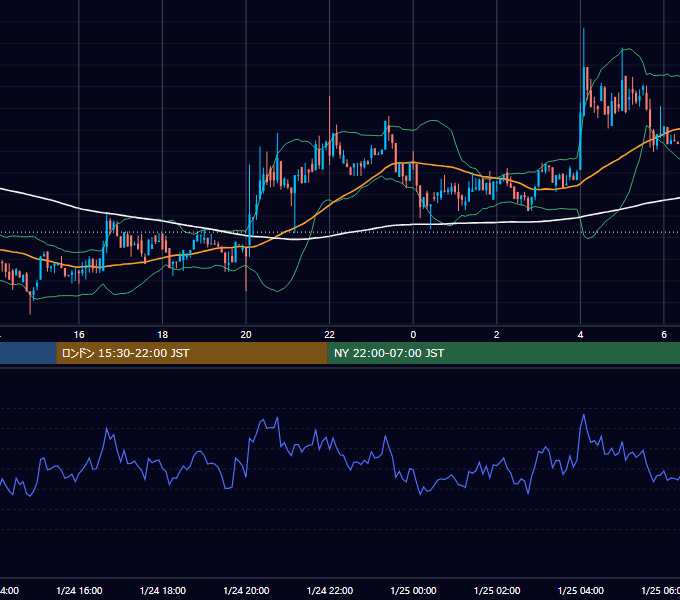The width and height of the screenshot is (680, 600).
Task: Click the 6 hour axis label
Action: tap(664, 334)
